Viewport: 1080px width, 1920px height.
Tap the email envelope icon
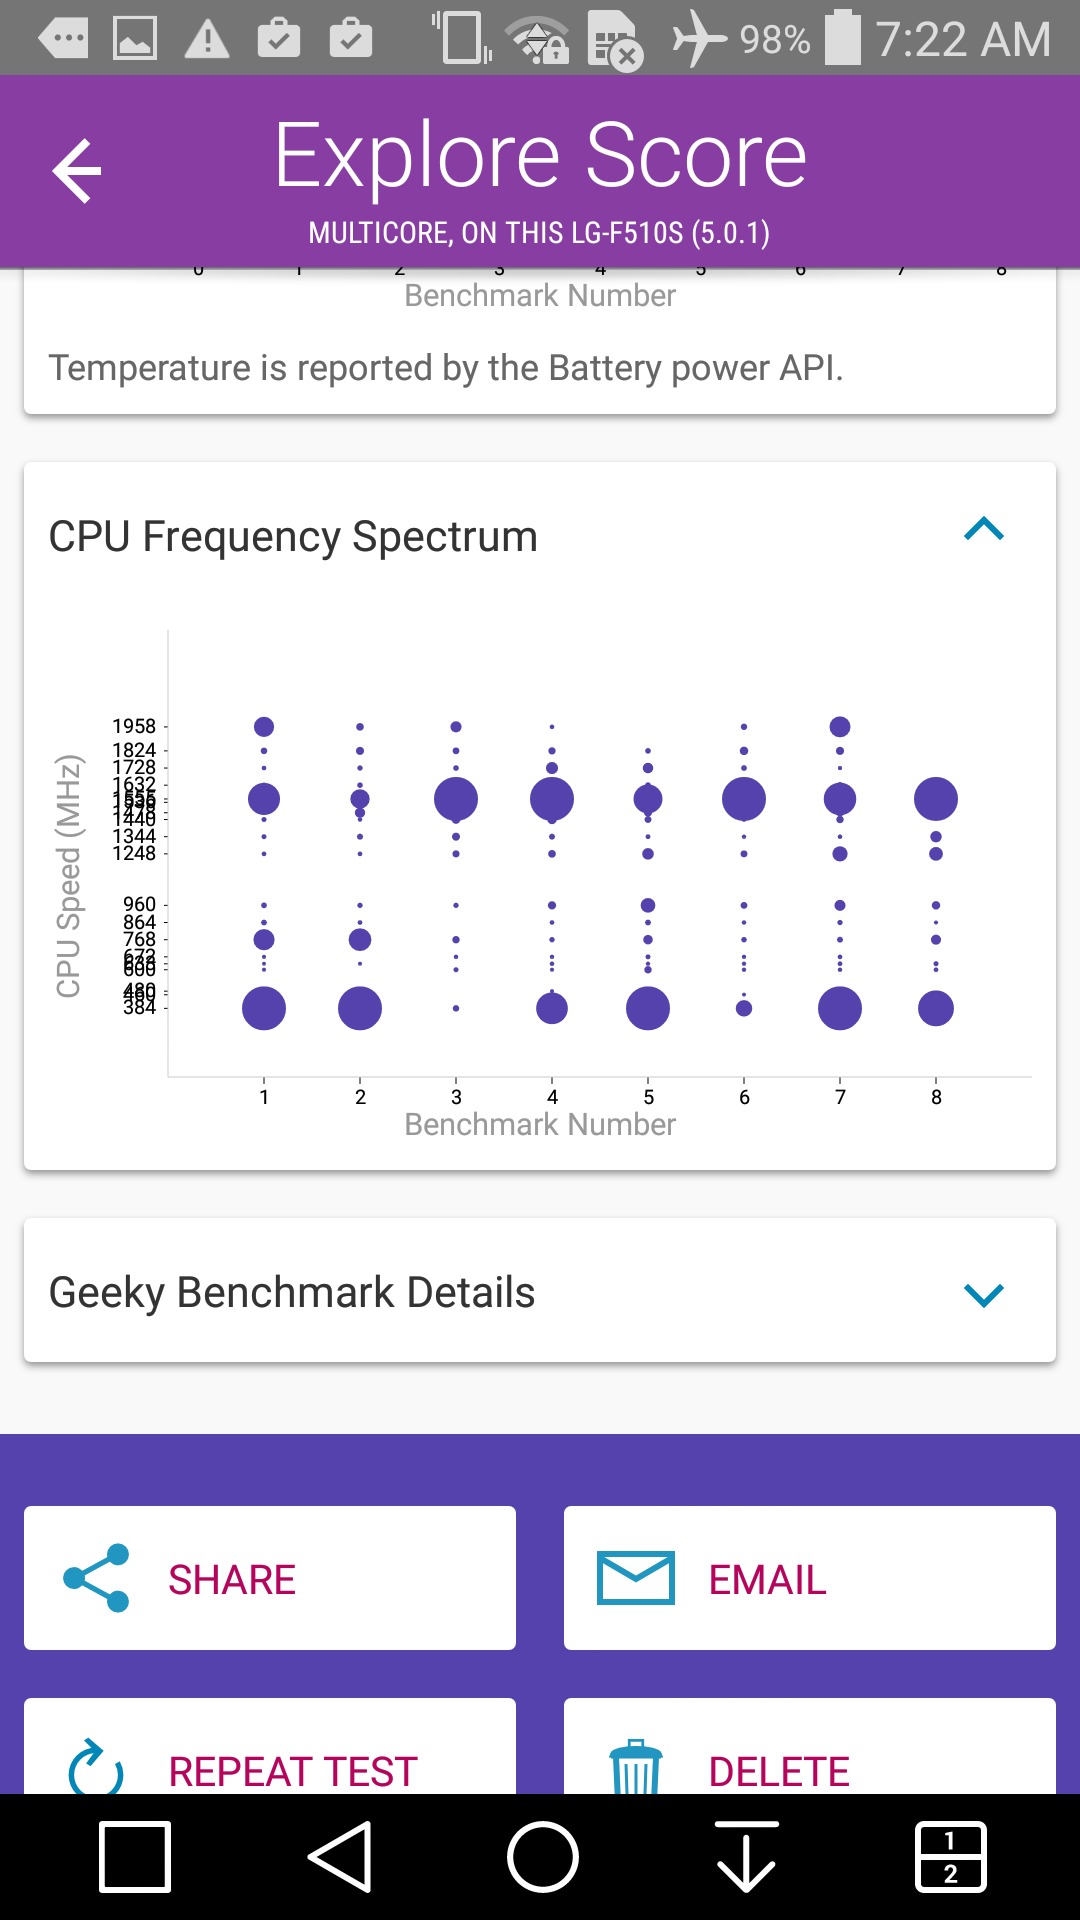(x=635, y=1578)
